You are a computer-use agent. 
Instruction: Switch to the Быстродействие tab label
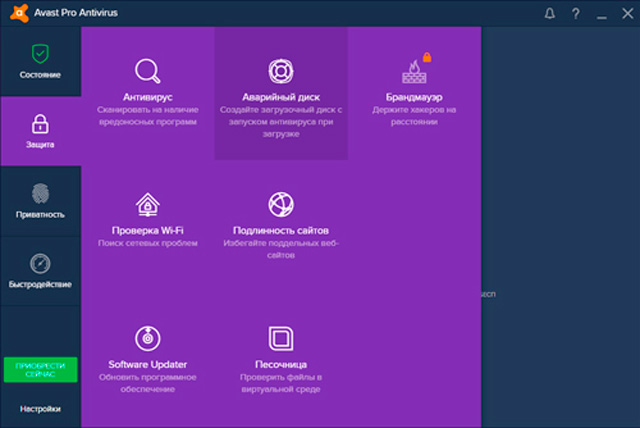click(40, 284)
